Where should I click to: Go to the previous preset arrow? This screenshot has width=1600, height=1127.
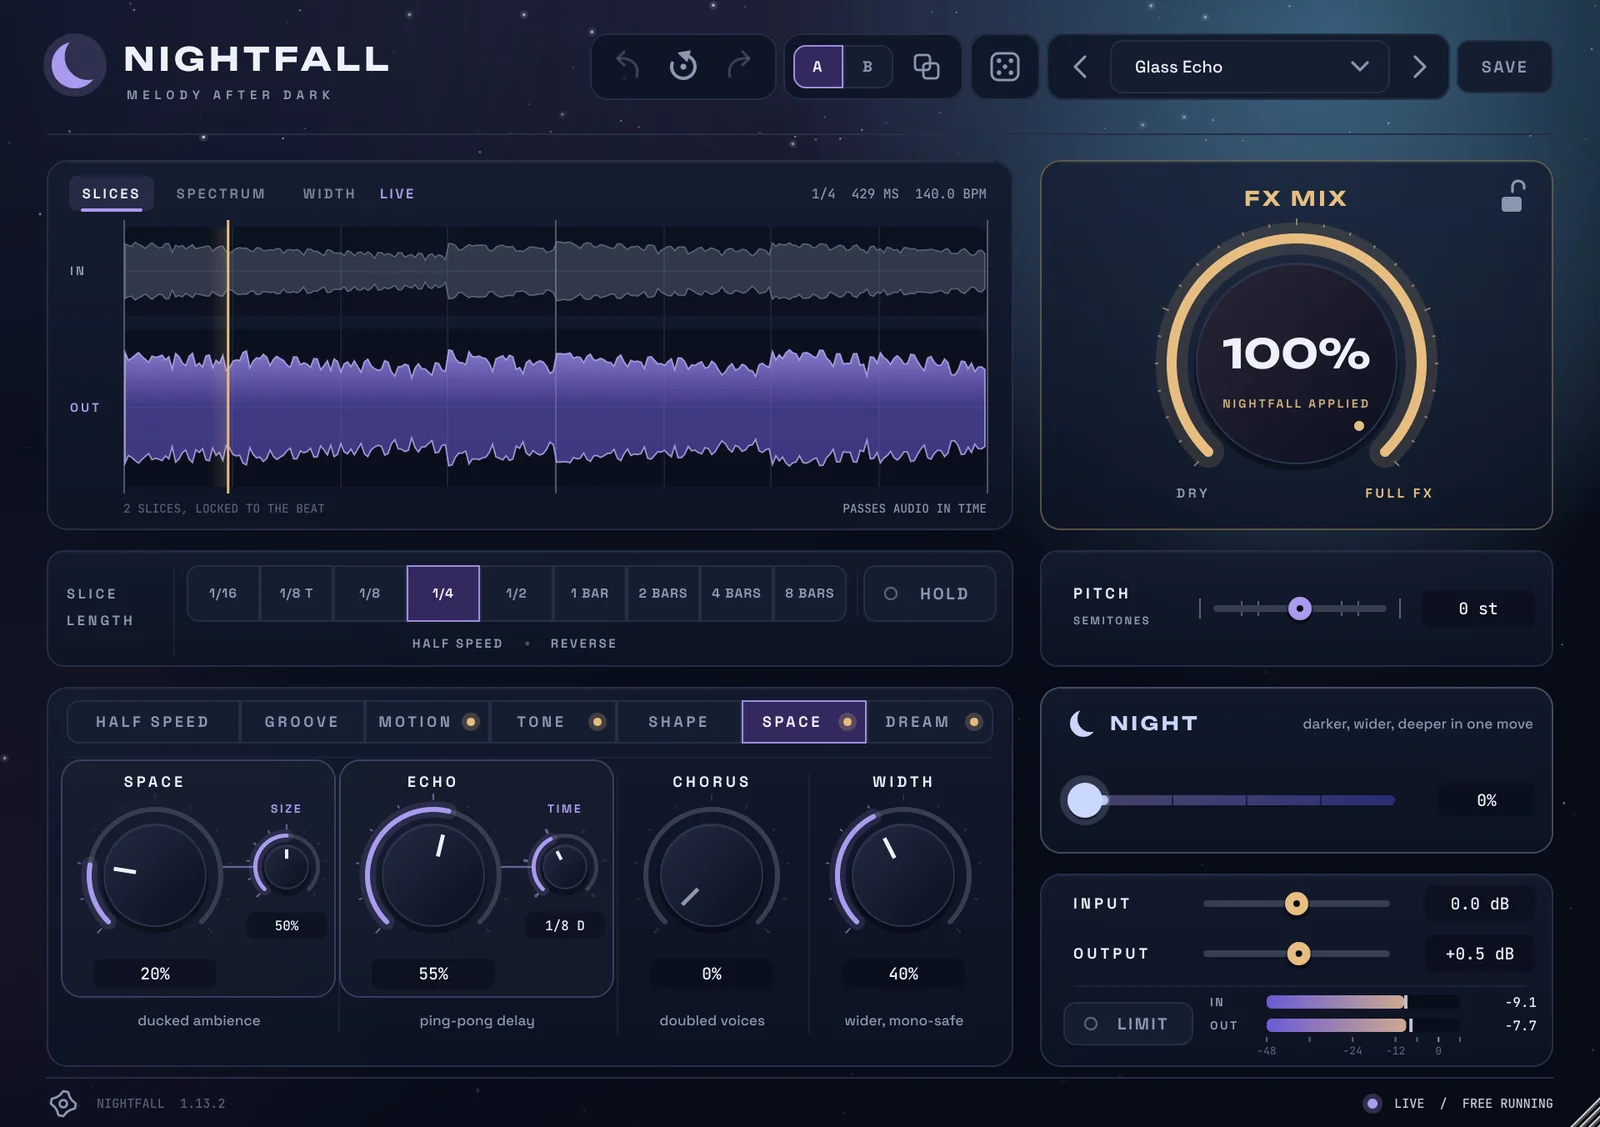pyautogui.click(x=1080, y=67)
